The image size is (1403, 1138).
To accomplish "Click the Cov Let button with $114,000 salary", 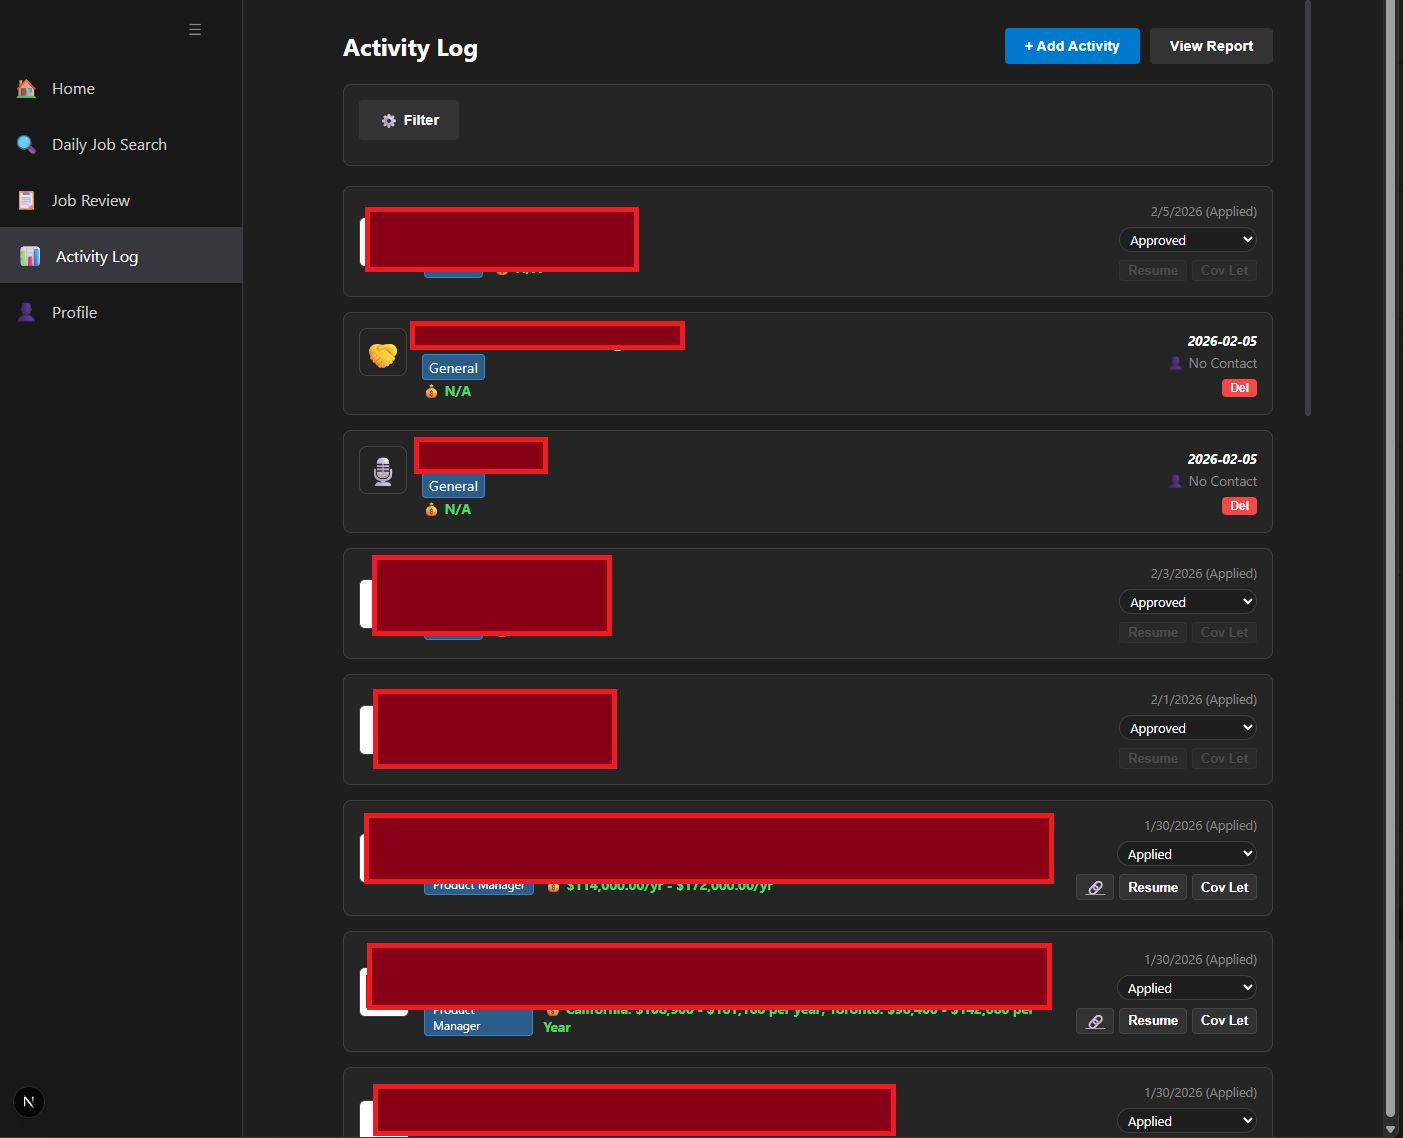I will [1224, 888].
